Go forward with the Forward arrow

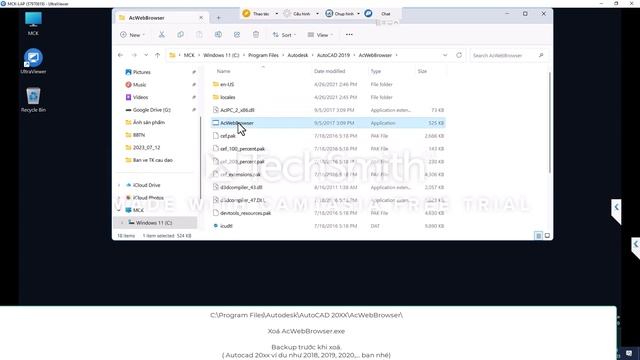coord(134,55)
